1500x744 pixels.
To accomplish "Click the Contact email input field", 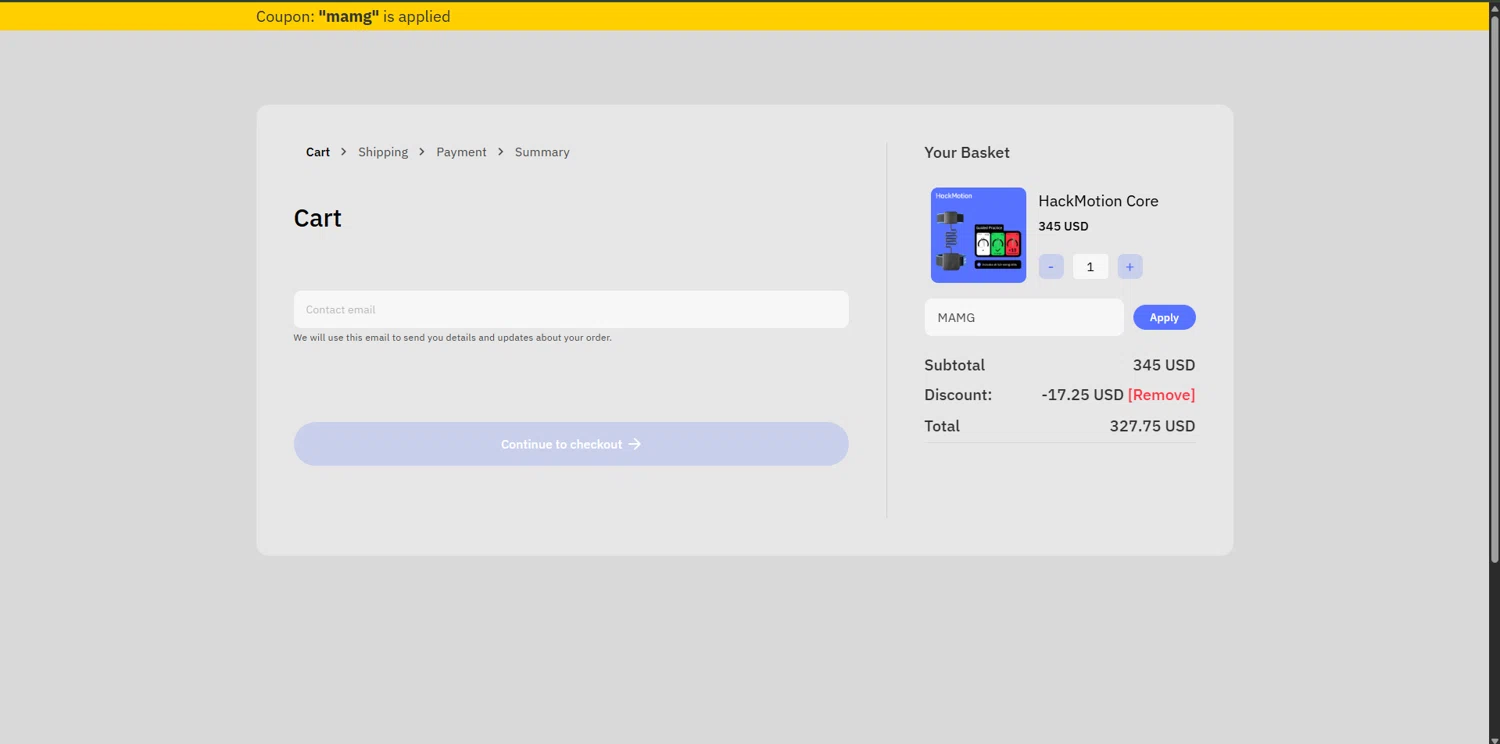I will (571, 309).
